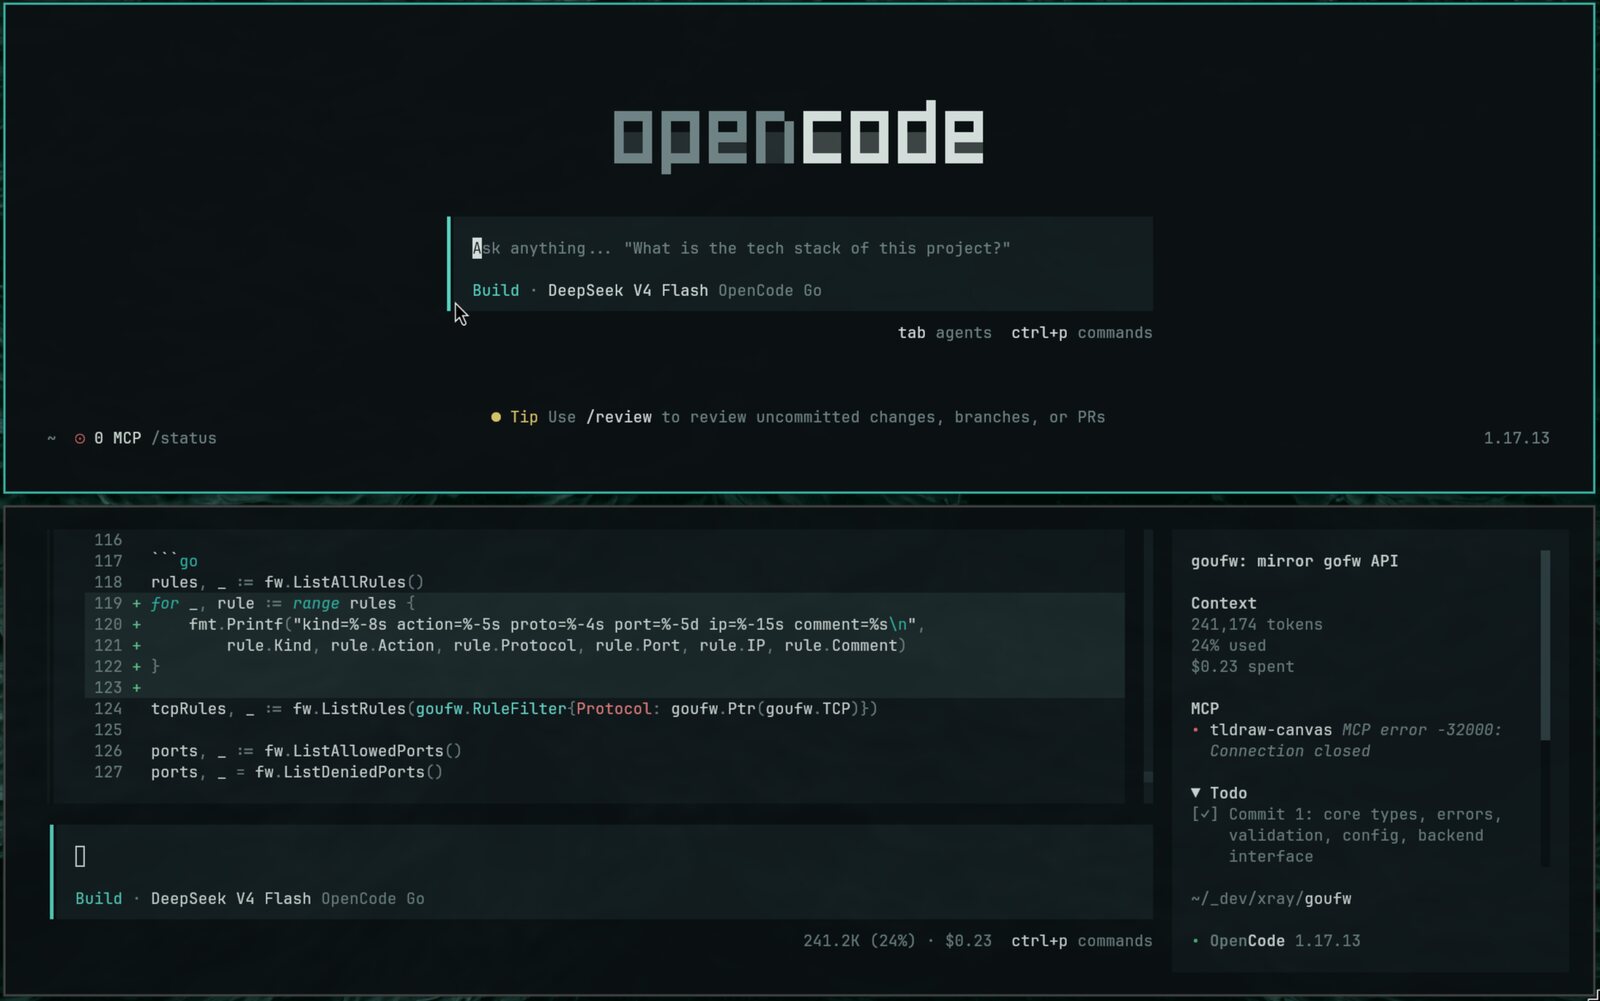Click the /review command in the tip
This screenshot has width=1600, height=1001.
[619, 417]
